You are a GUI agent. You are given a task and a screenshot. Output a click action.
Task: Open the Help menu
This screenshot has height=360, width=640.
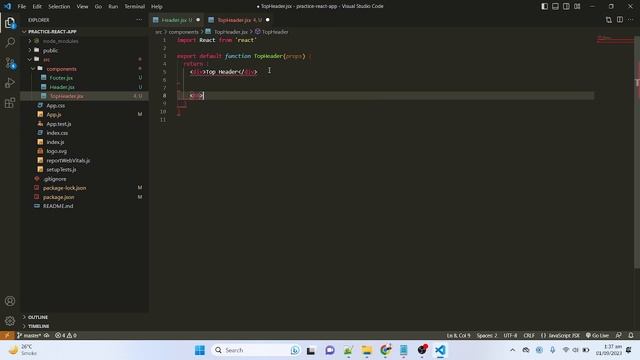click(x=156, y=7)
